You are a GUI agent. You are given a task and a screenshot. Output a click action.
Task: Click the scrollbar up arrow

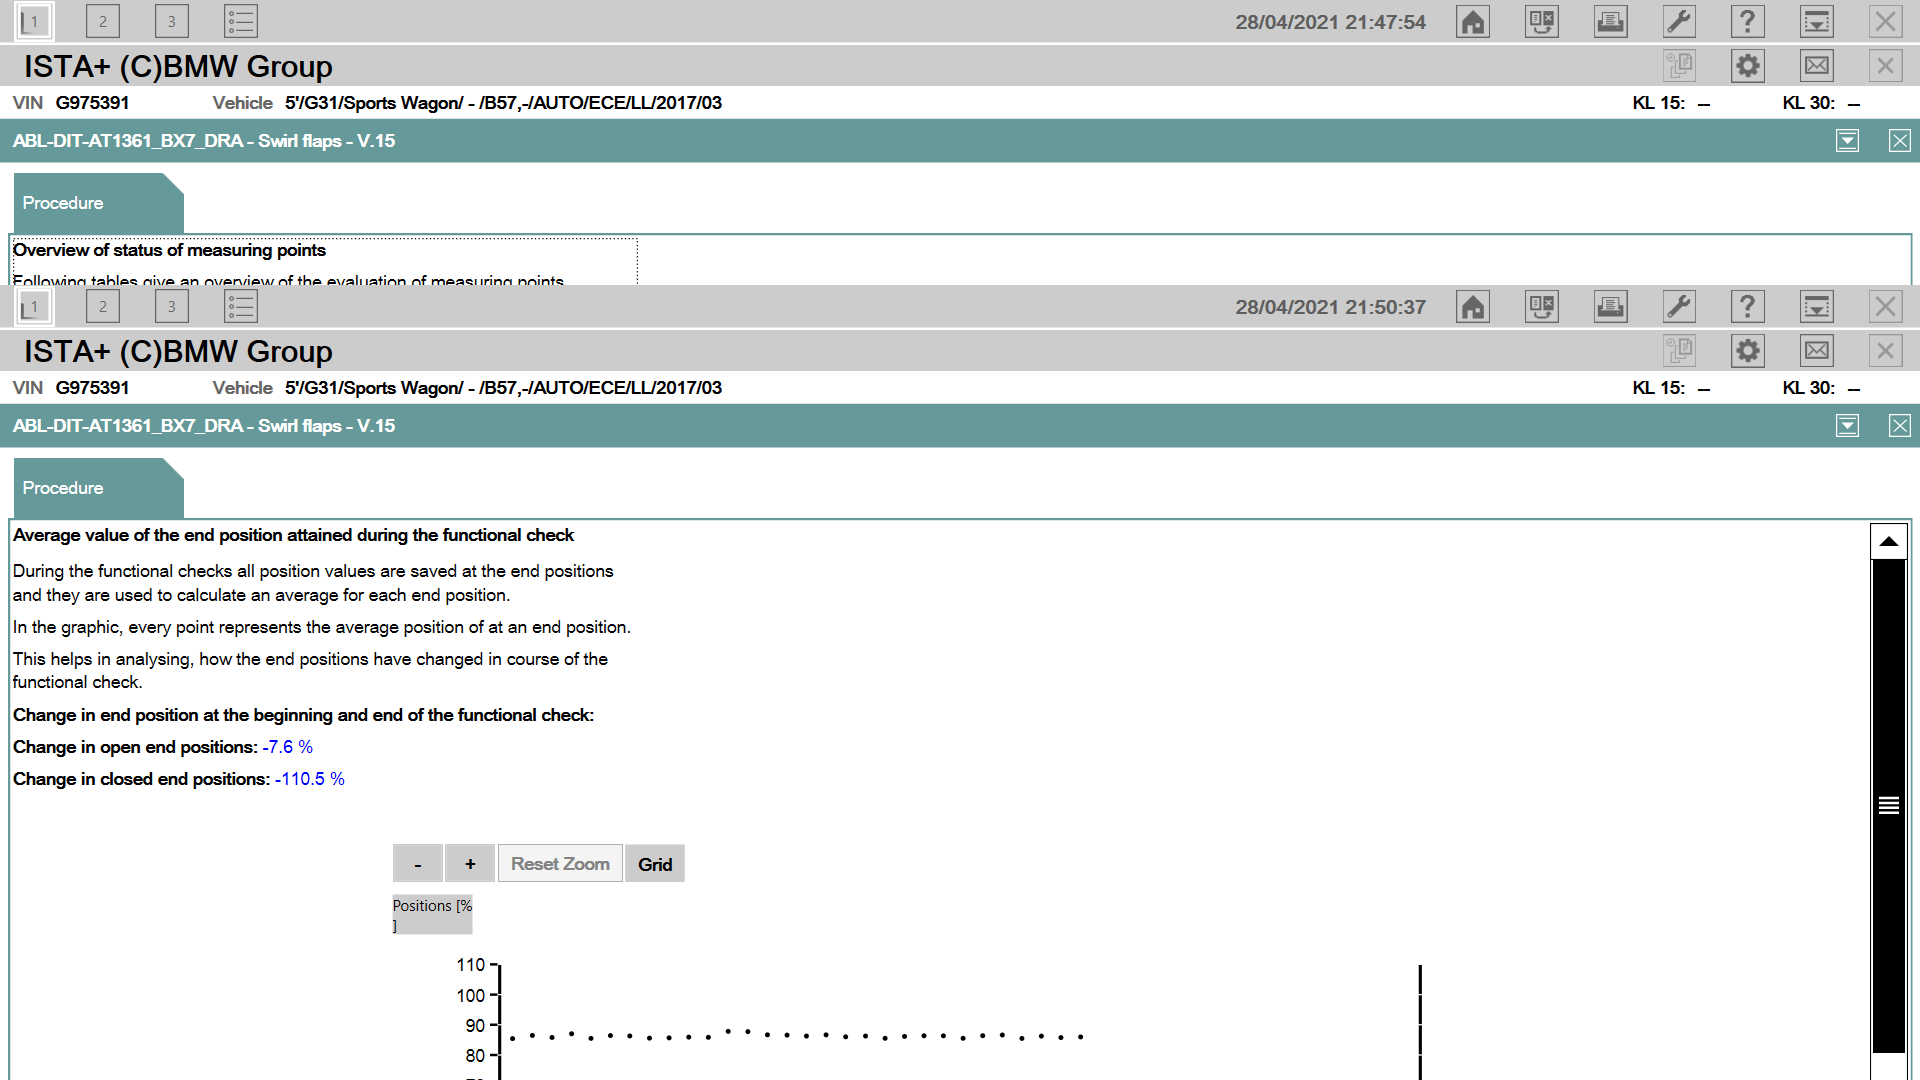[1888, 542]
